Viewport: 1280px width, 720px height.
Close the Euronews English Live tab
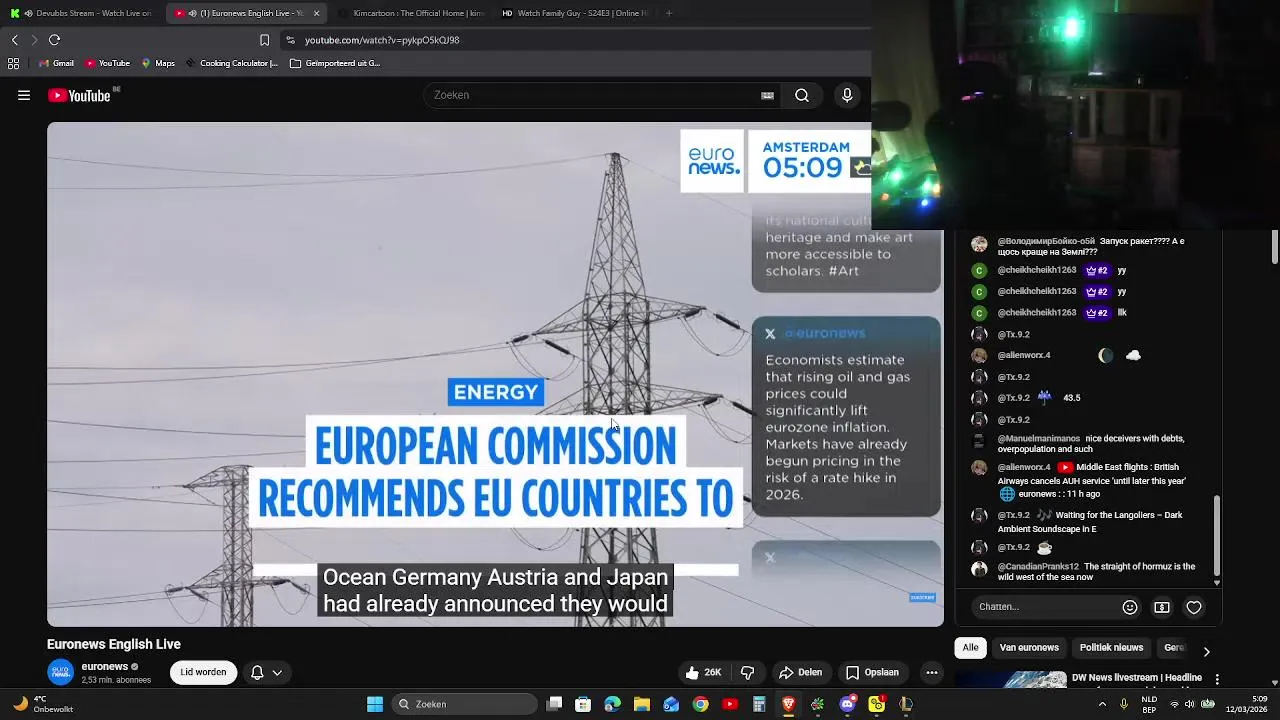pos(316,13)
